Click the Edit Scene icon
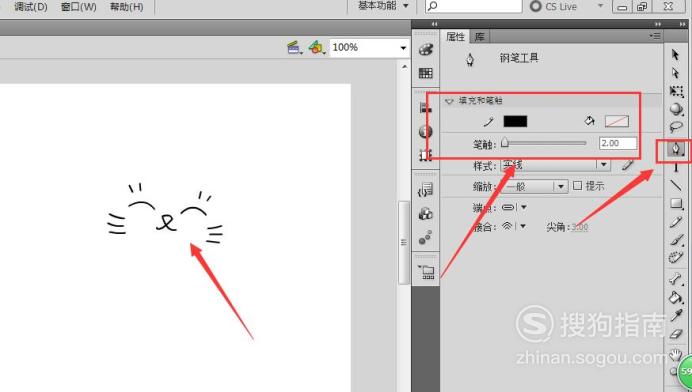Viewport: 692px width, 392px height. tap(294, 47)
